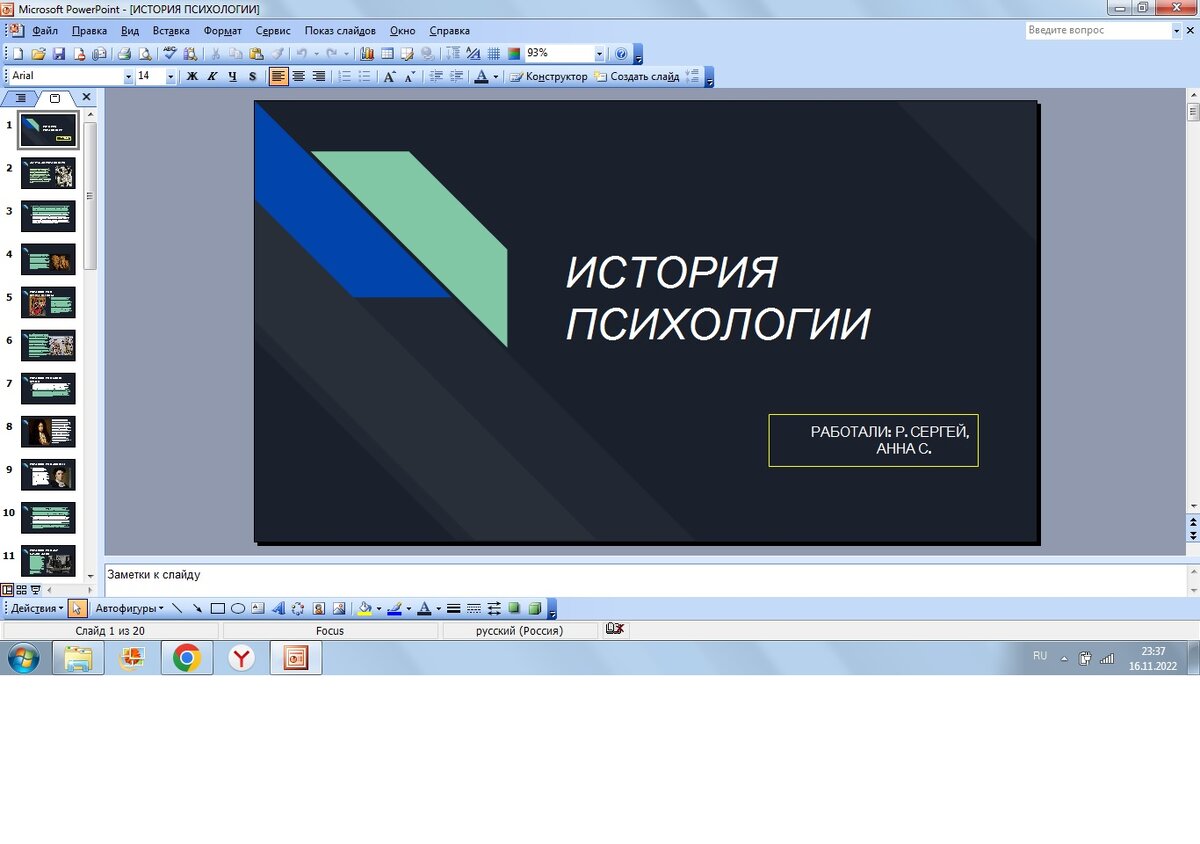This screenshot has height=844, width=1200.
Task: Apply blue line color brush
Action: 394,608
